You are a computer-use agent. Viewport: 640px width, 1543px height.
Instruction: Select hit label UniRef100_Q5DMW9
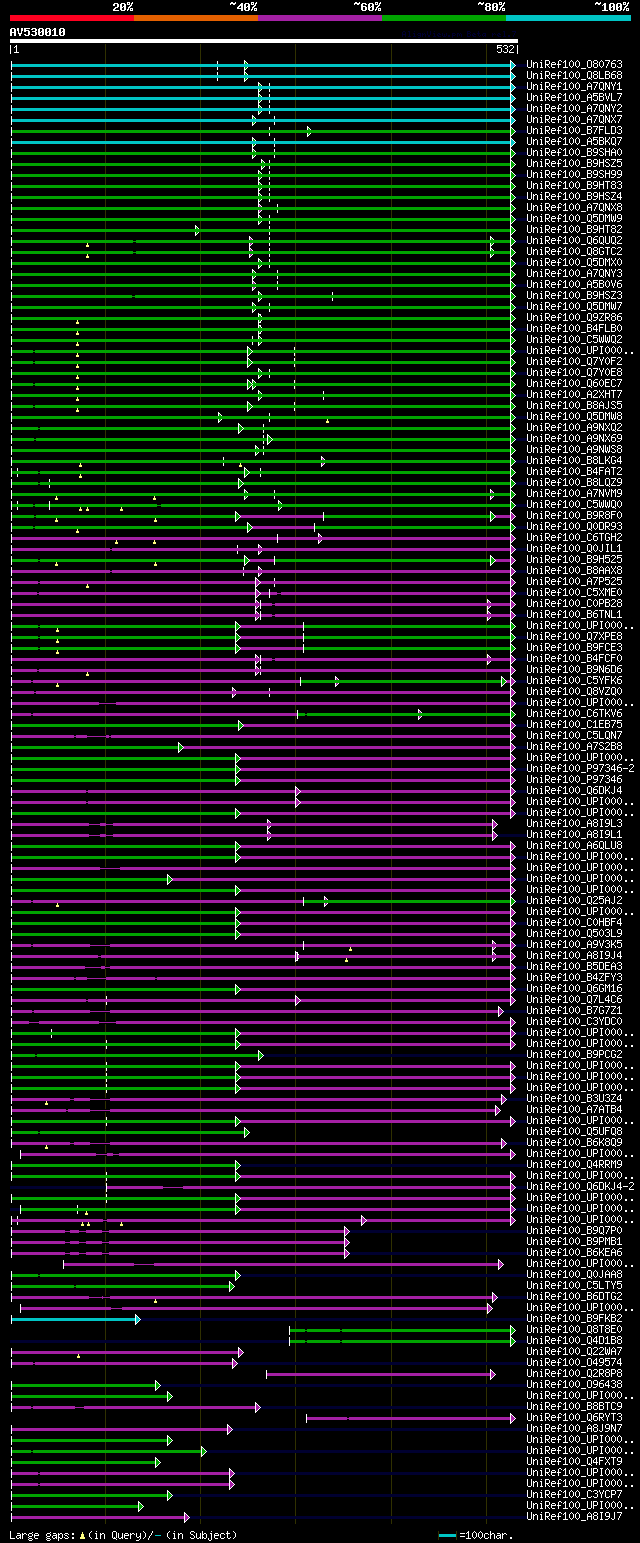[574, 218]
